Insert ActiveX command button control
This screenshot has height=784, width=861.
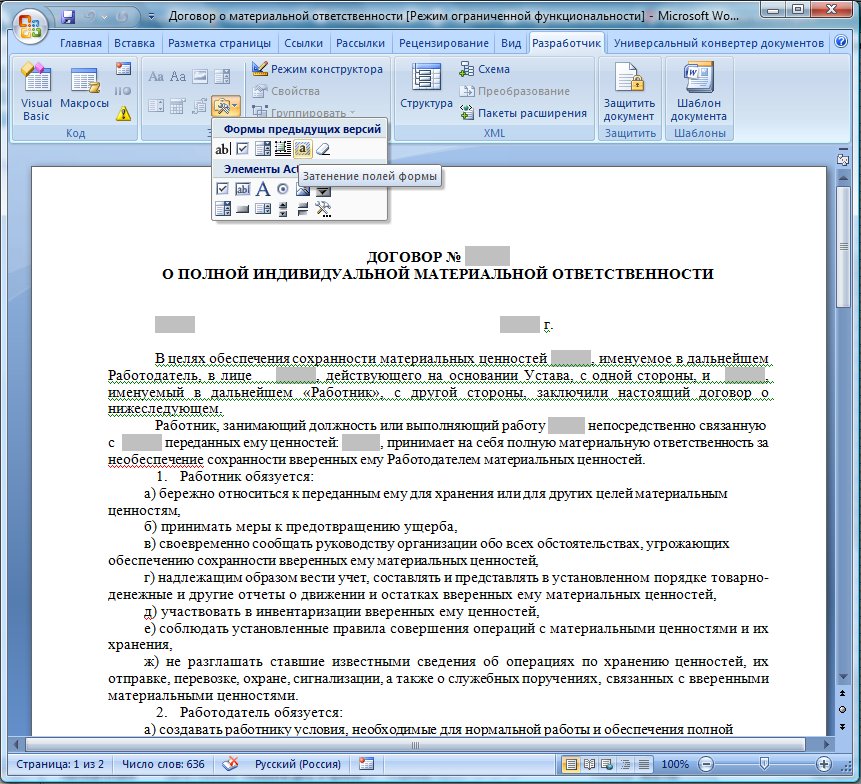pyautogui.click(x=242, y=209)
